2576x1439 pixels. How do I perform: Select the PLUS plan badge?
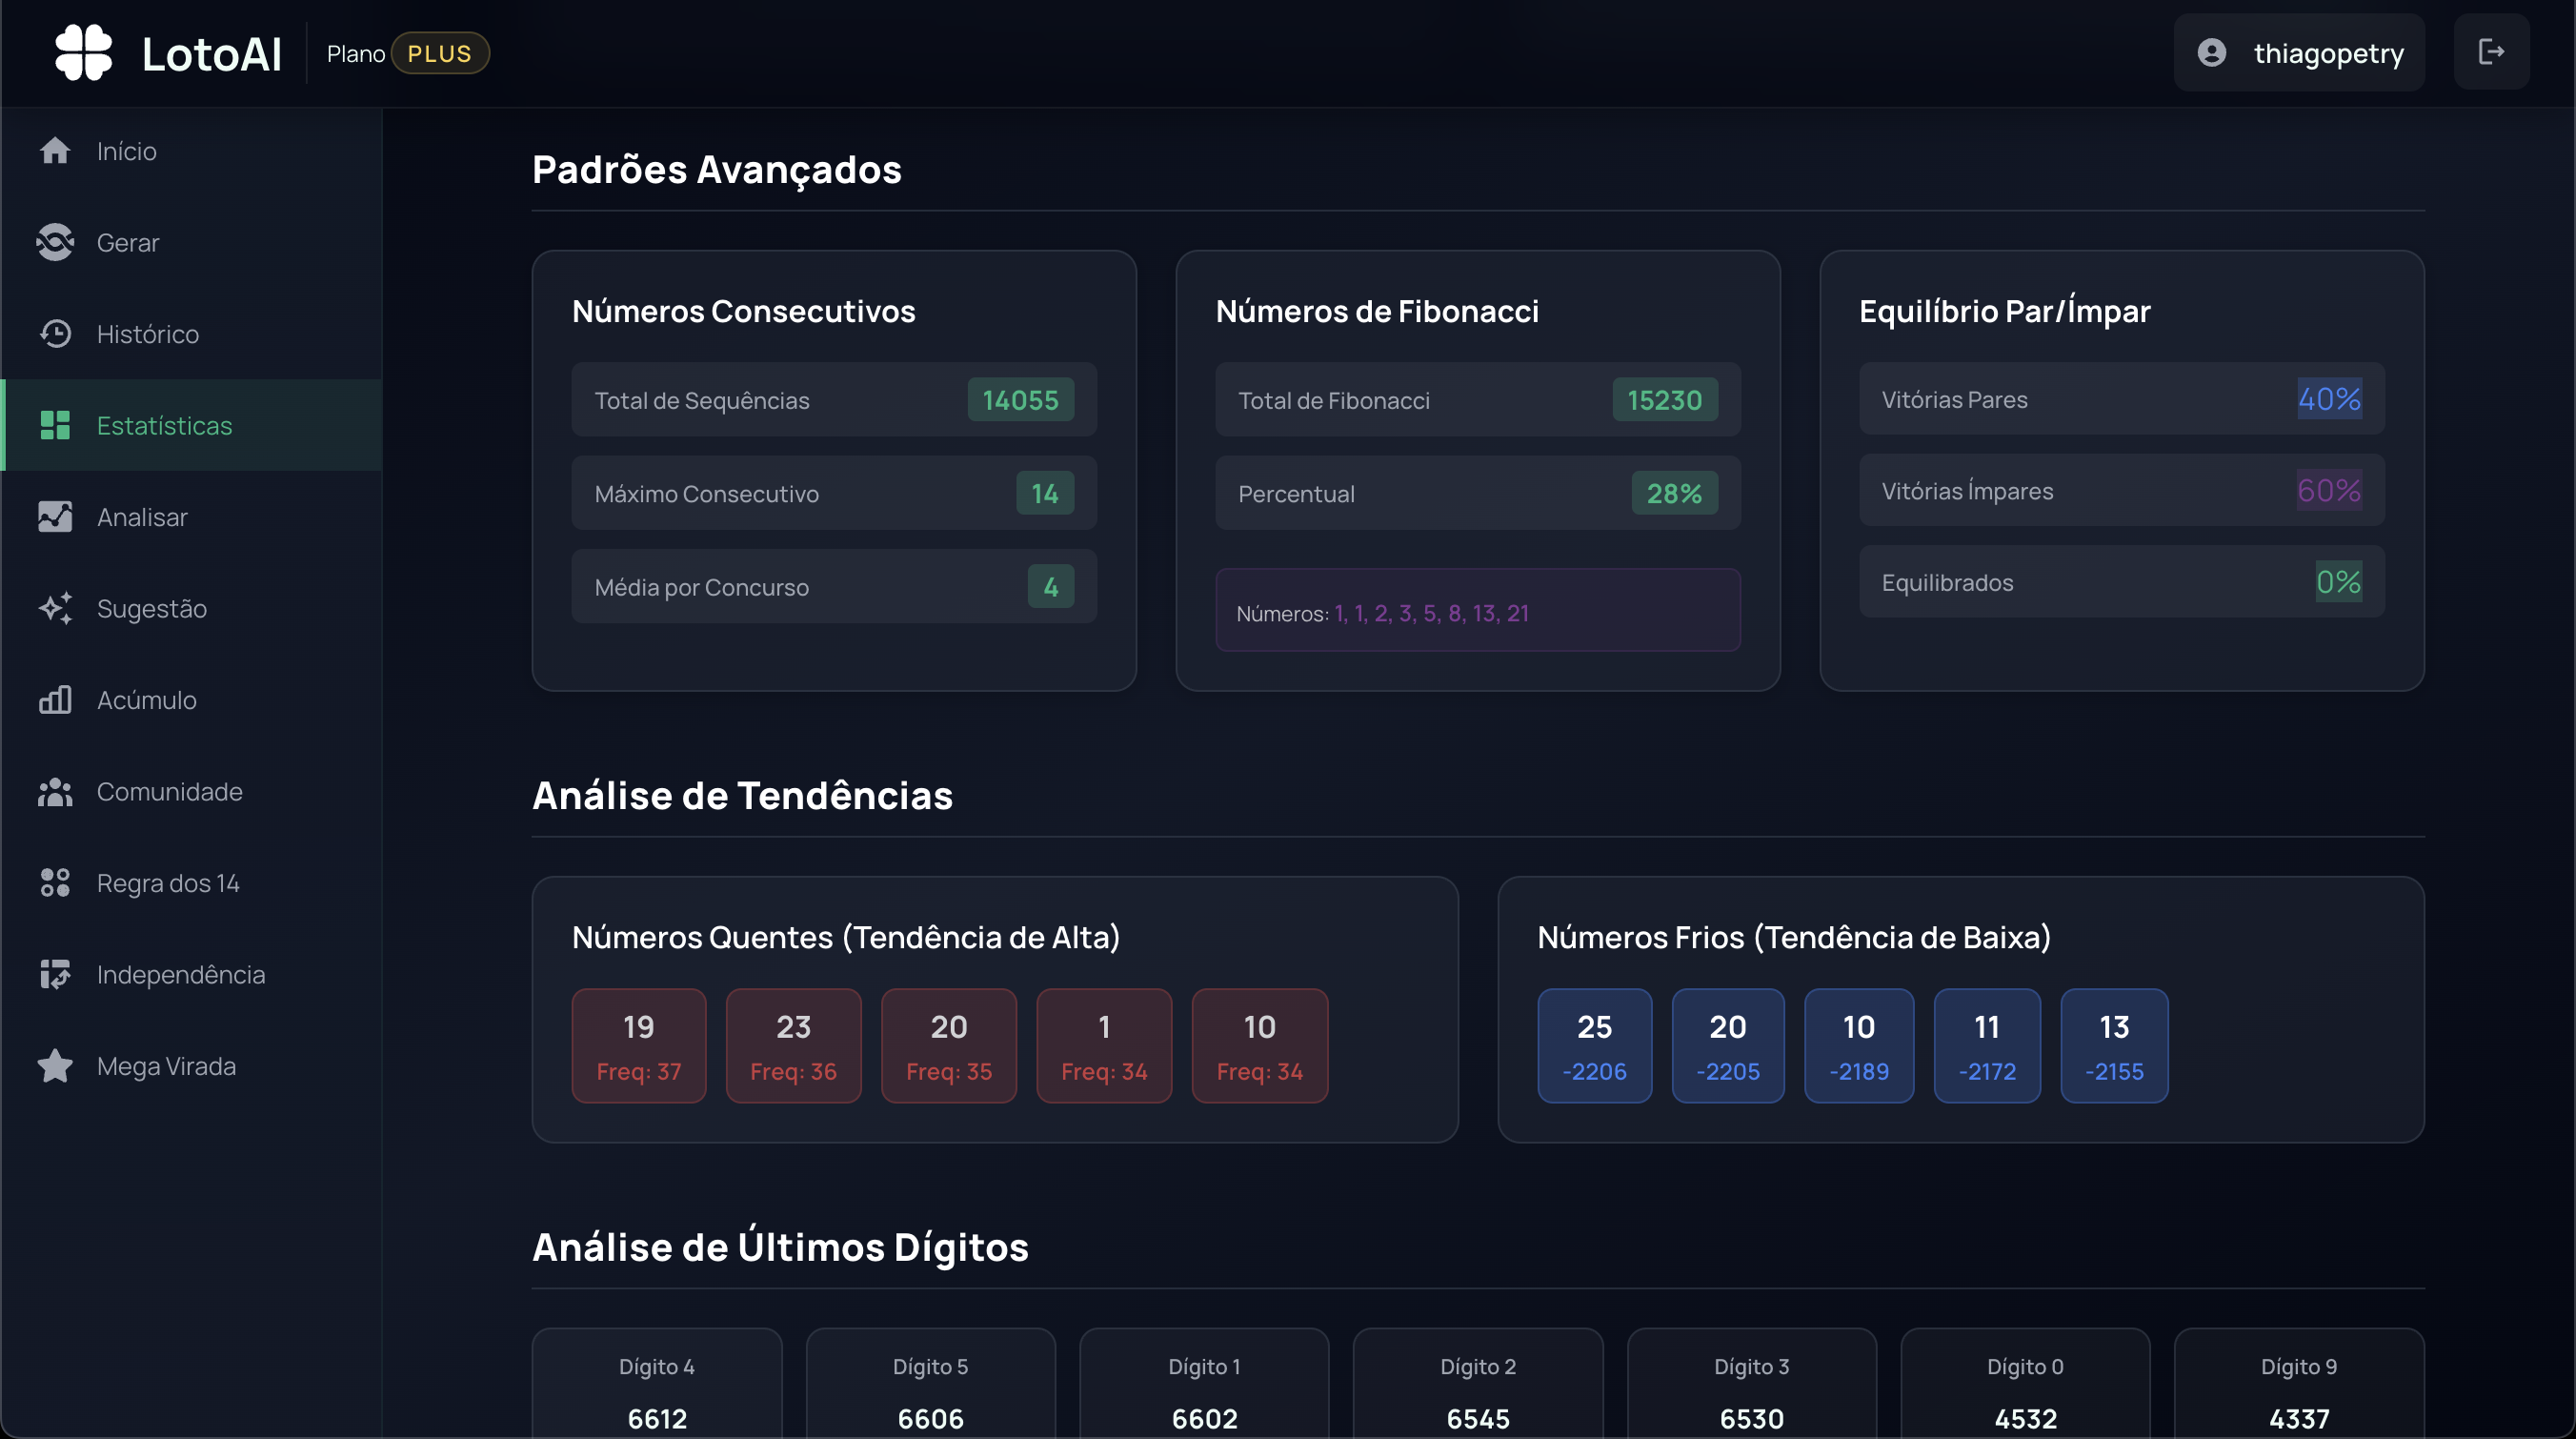pos(440,53)
